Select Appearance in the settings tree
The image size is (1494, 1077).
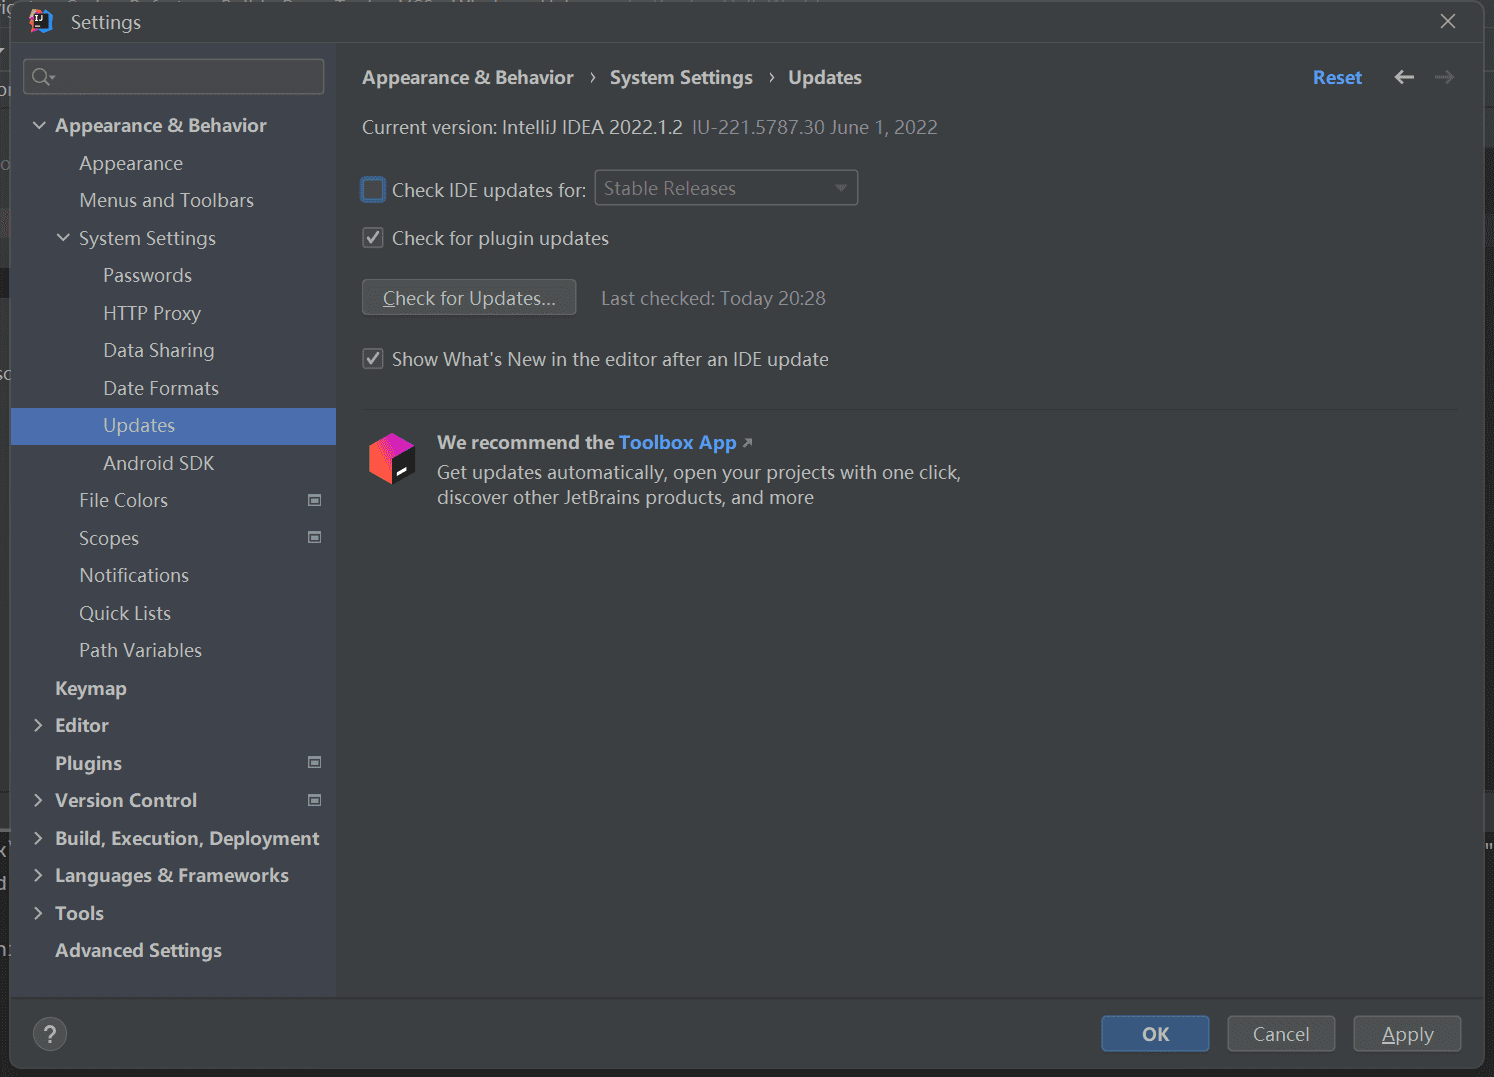(131, 163)
